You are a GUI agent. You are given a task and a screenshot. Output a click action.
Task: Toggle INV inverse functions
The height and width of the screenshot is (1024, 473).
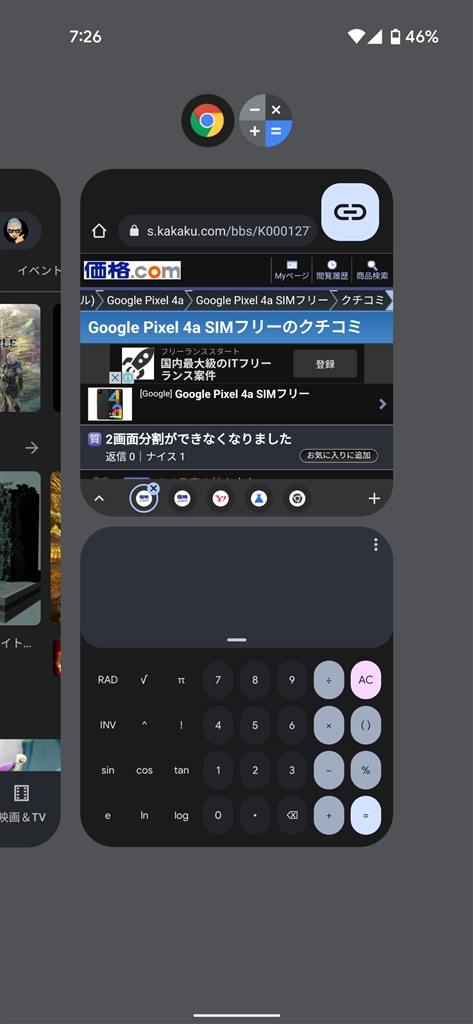108,725
